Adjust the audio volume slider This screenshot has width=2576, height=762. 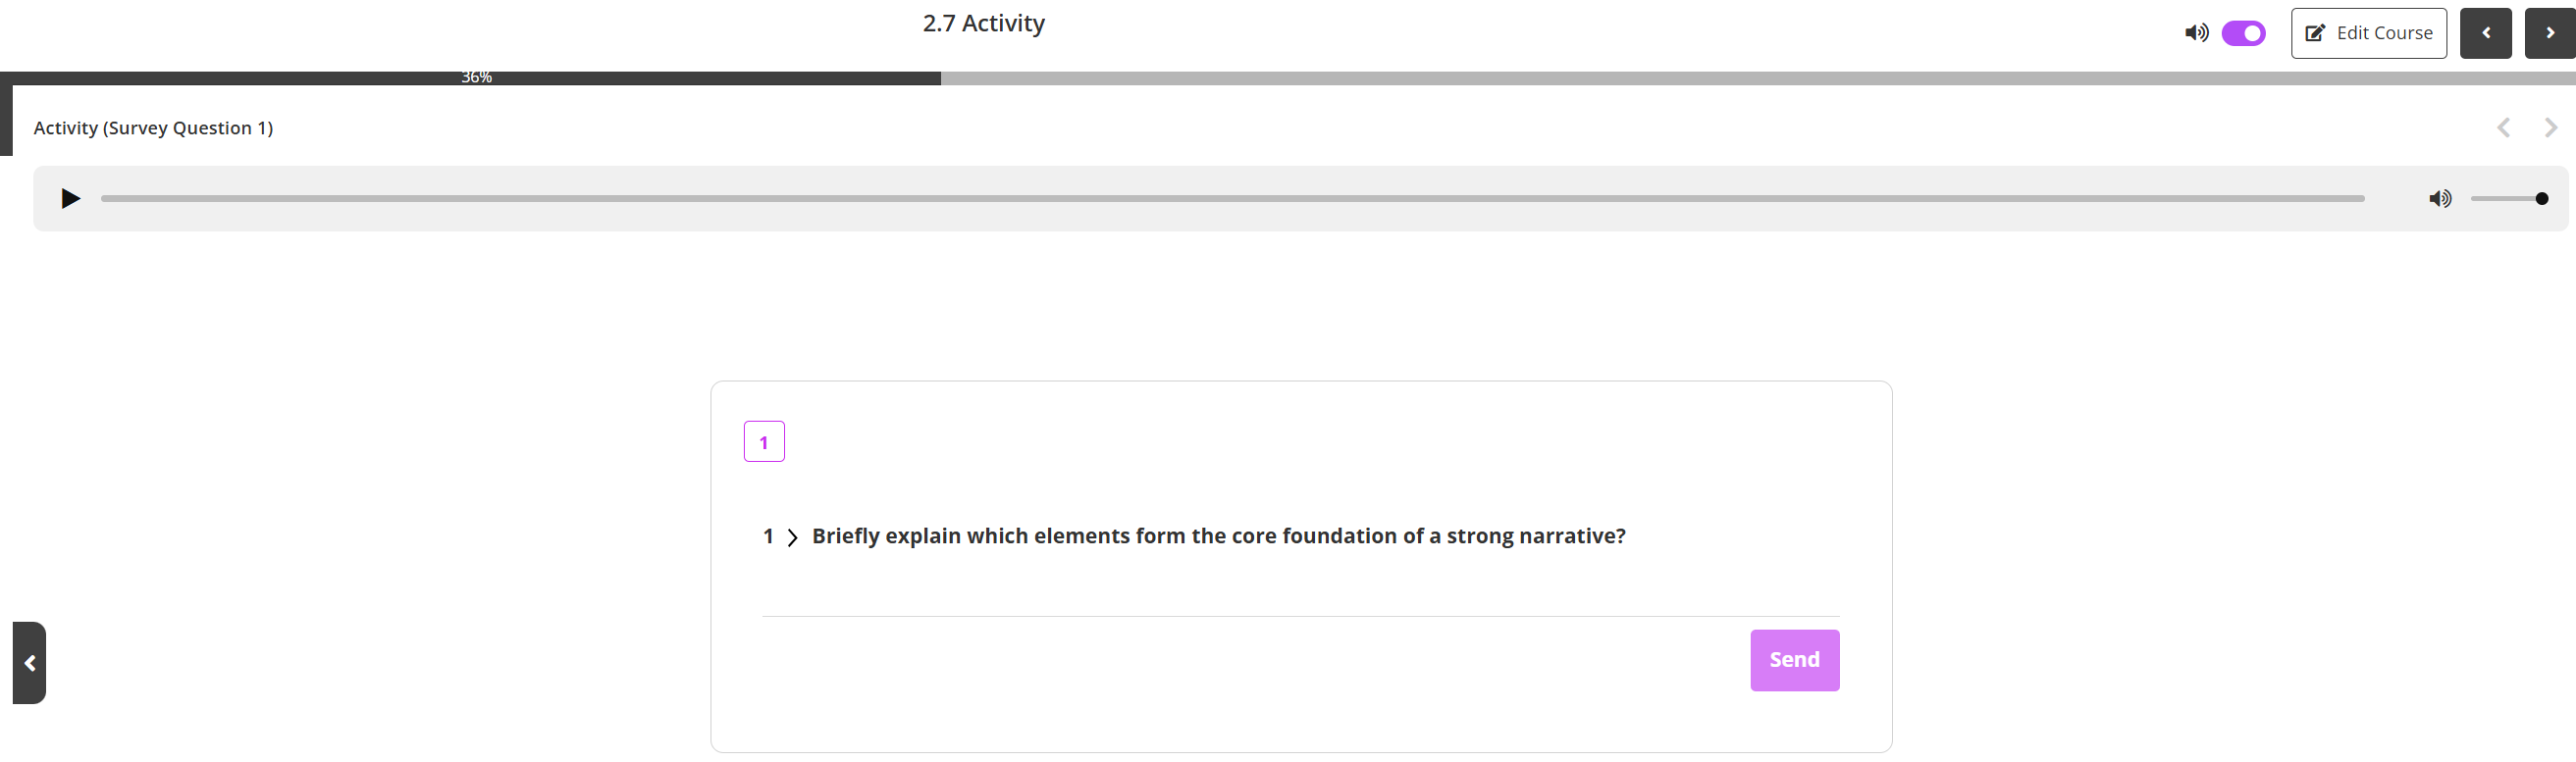[x=2508, y=198]
